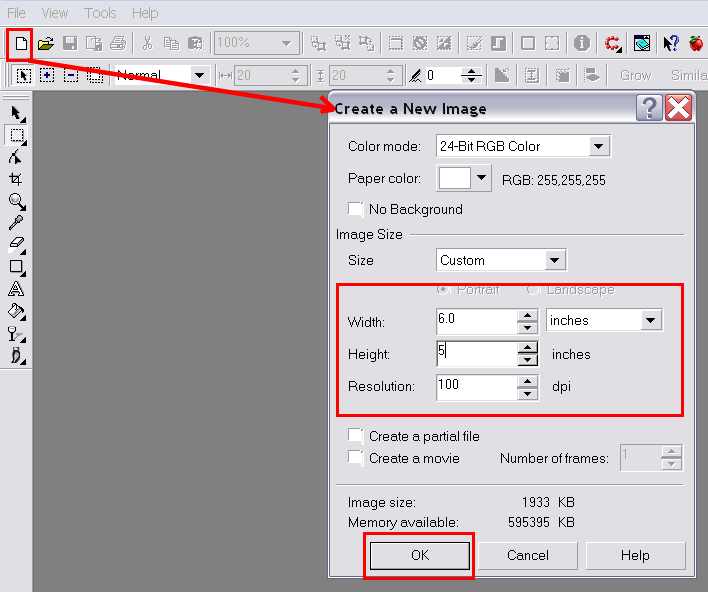Click the New image icon in toolbar

coord(20,43)
